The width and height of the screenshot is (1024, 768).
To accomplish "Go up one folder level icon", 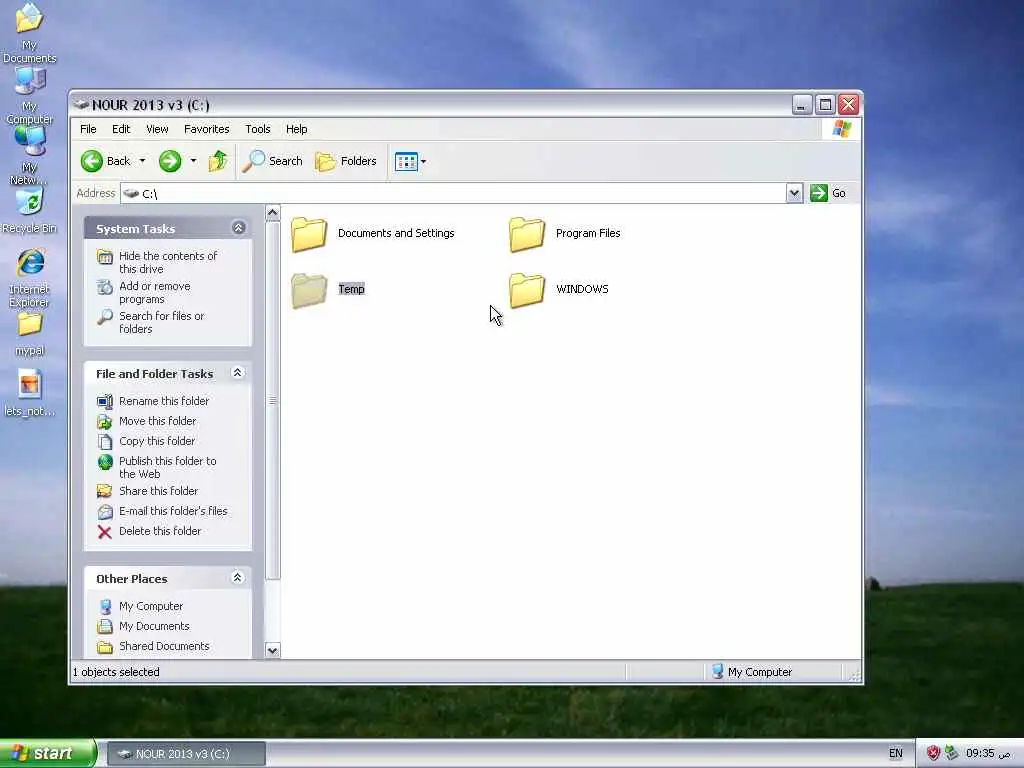I will coord(218,161).
